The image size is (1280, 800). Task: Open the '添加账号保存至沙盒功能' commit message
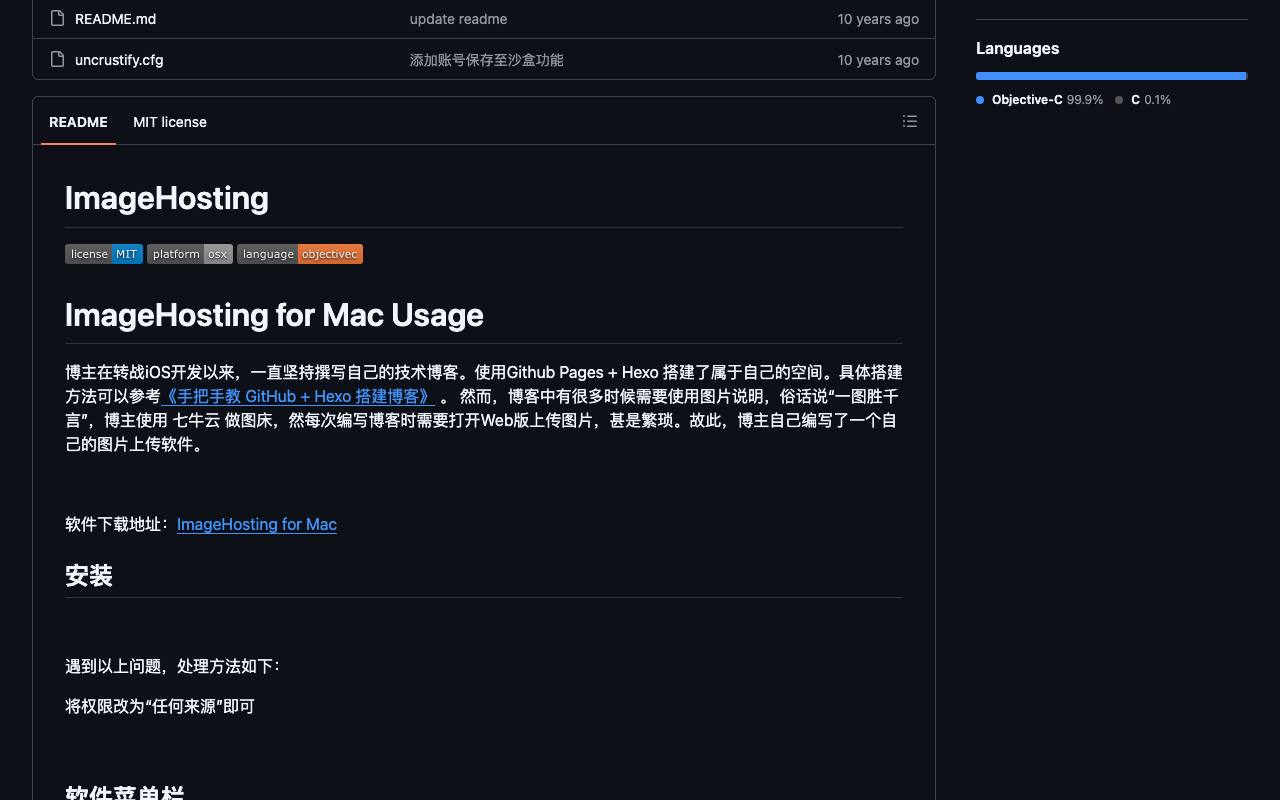(486, 60)
